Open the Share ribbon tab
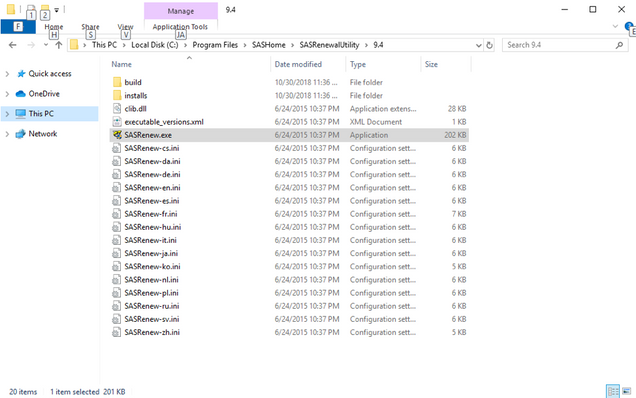 pyautogui.click(x=90, y=27)
